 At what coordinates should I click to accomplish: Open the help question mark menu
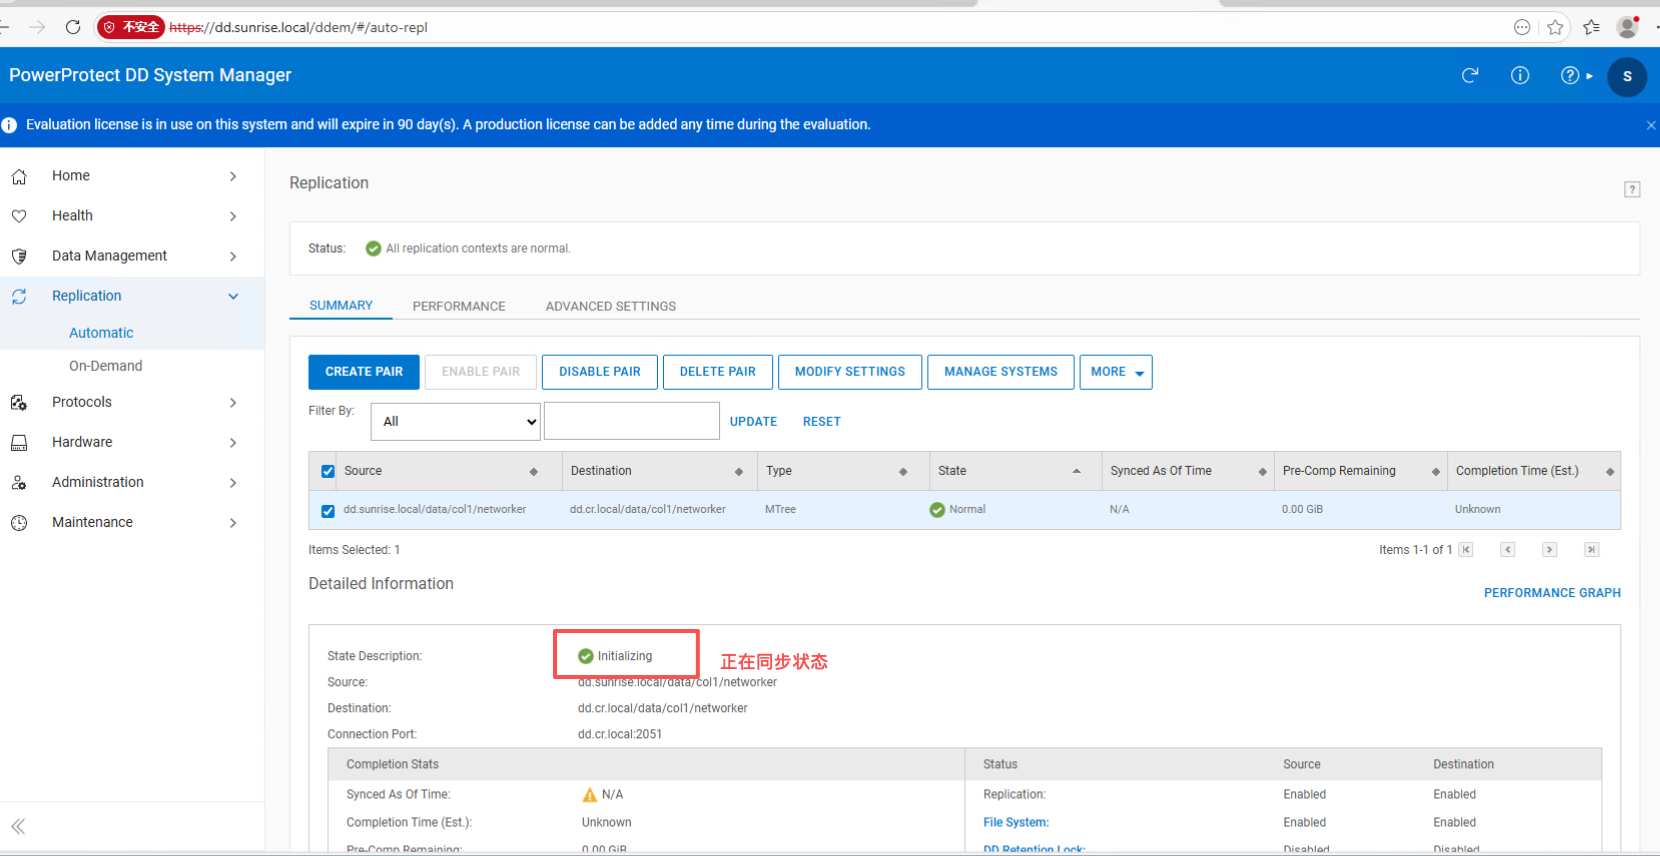coord(1576,75)
